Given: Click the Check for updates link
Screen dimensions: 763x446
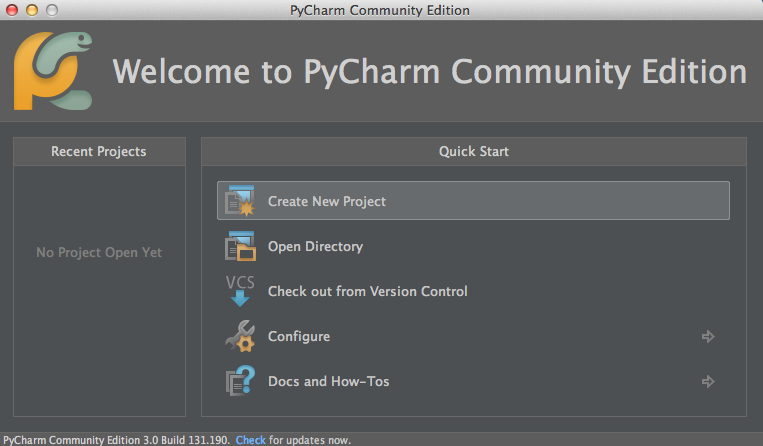Looking at the screenshot, I should (x=250, y=440).
